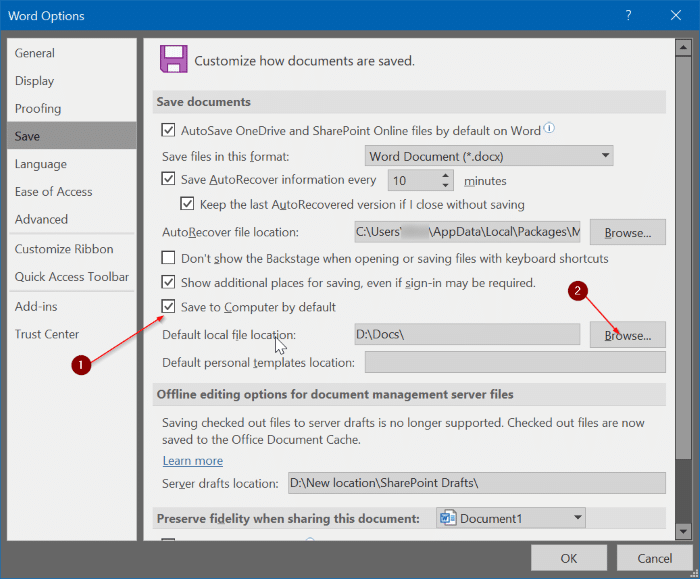Open the Document1 fidelity dropdown
This screenshot has height=579, width=700.
tap(511, 518)
